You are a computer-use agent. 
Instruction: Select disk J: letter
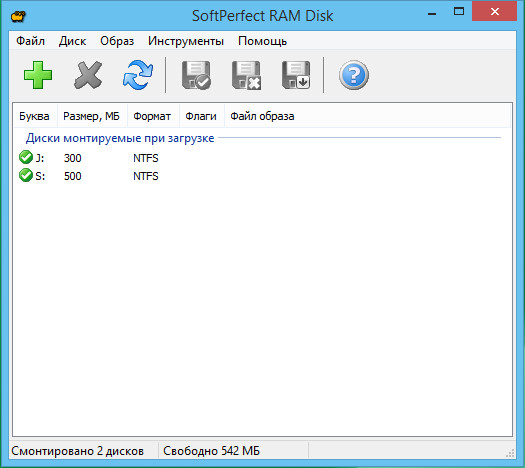(x=40, y=158)
